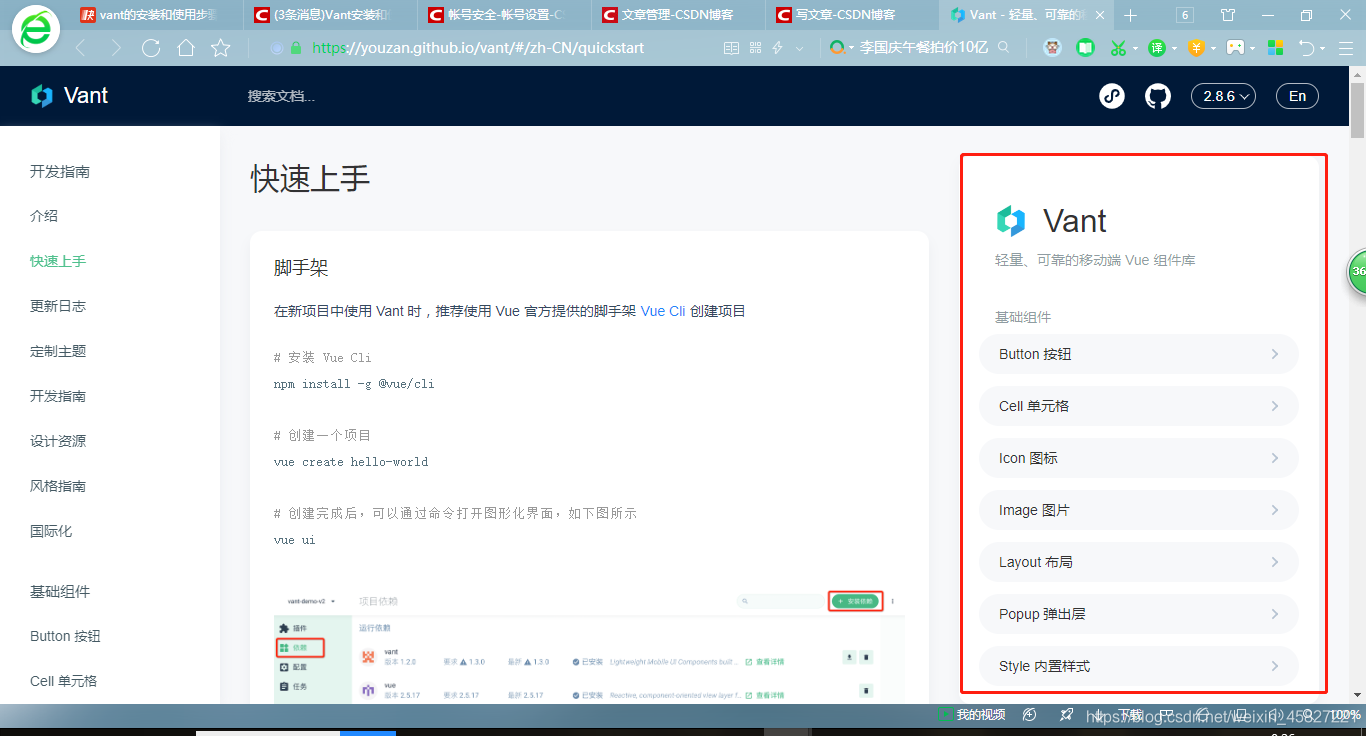
Task: Click the browser forward arrow
Action: coord(116,48)
